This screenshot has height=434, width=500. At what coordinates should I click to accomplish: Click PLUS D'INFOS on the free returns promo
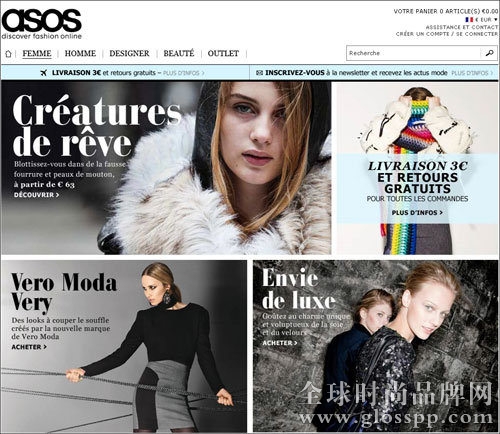coord(417,212)
